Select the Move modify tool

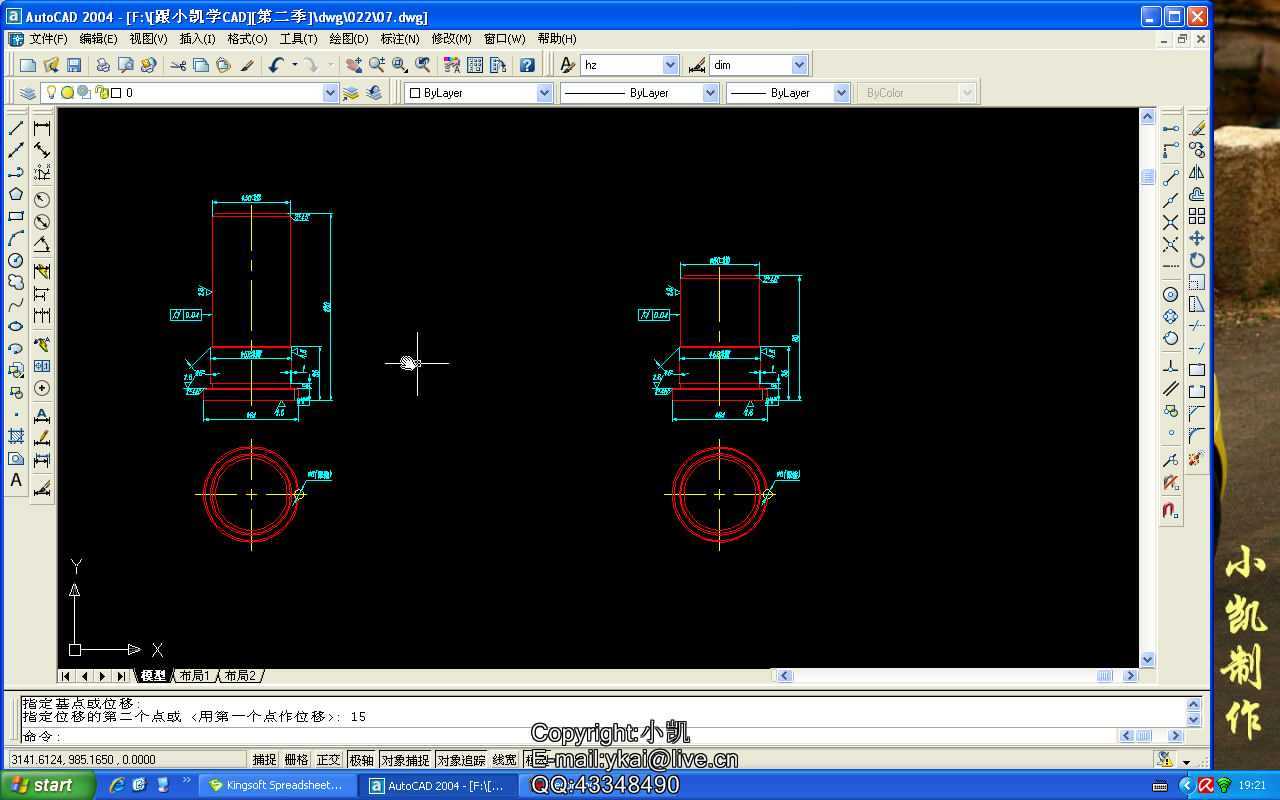point(1197,238)
